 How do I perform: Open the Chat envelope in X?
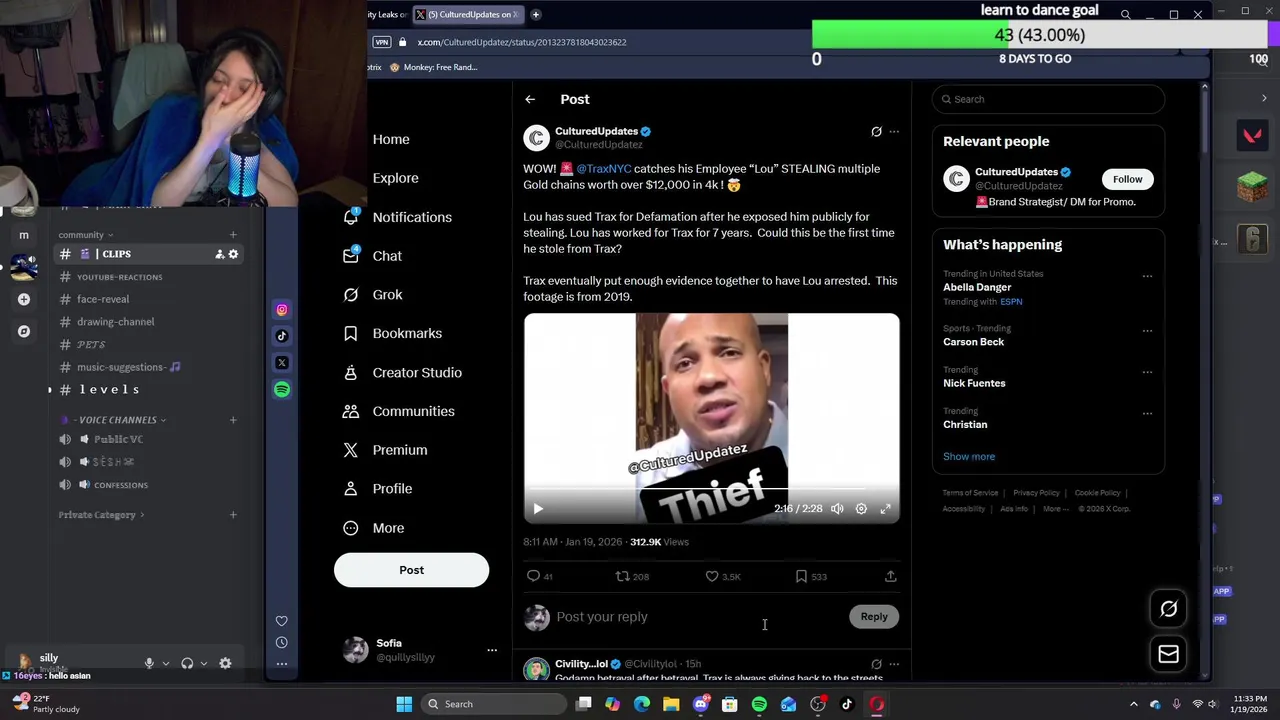coord(351,256)
